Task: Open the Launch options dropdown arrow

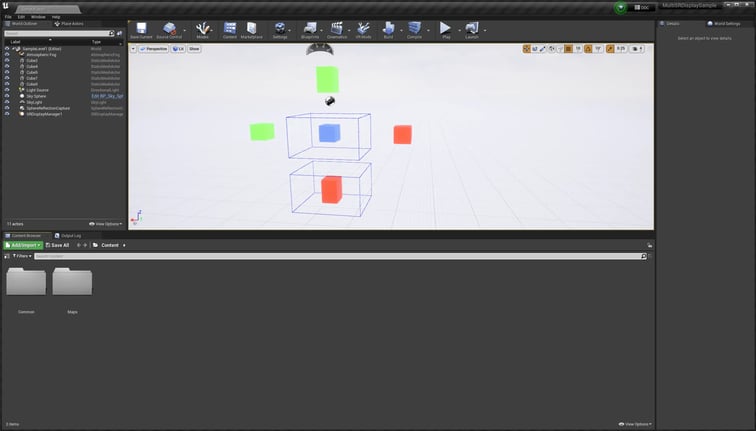Action: 485,30
